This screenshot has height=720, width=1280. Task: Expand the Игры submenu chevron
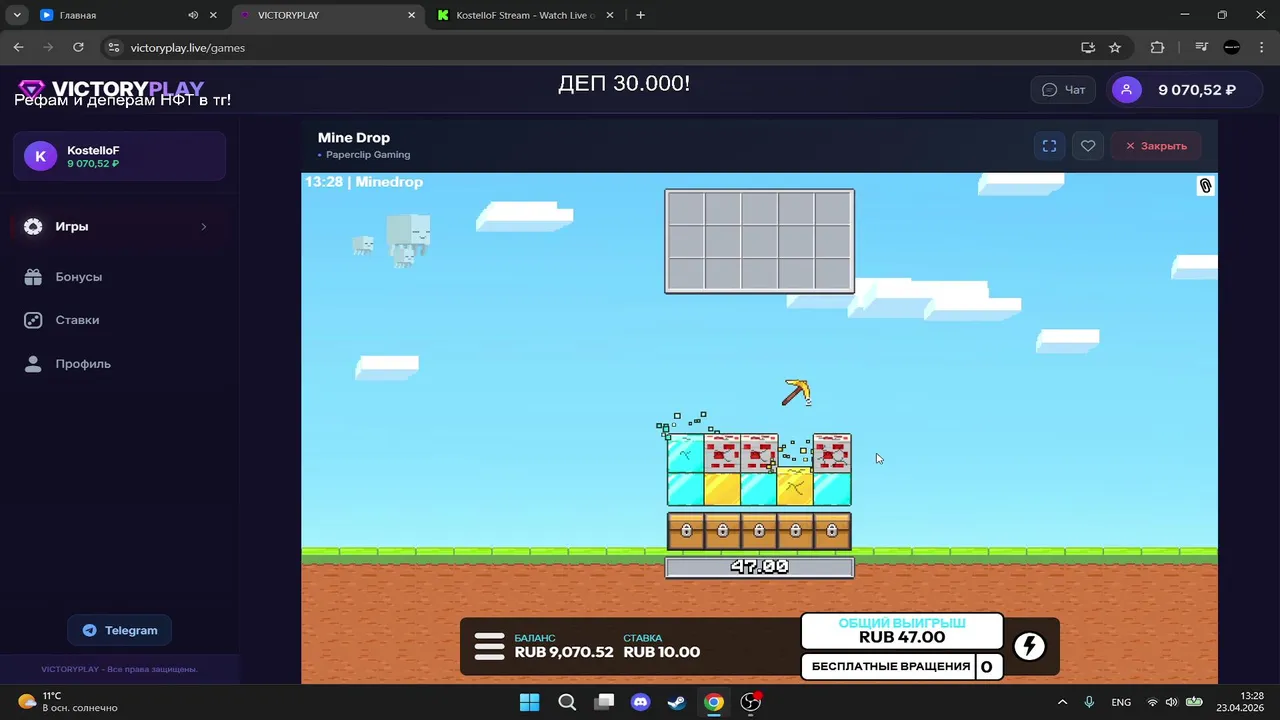coord(204,227)
